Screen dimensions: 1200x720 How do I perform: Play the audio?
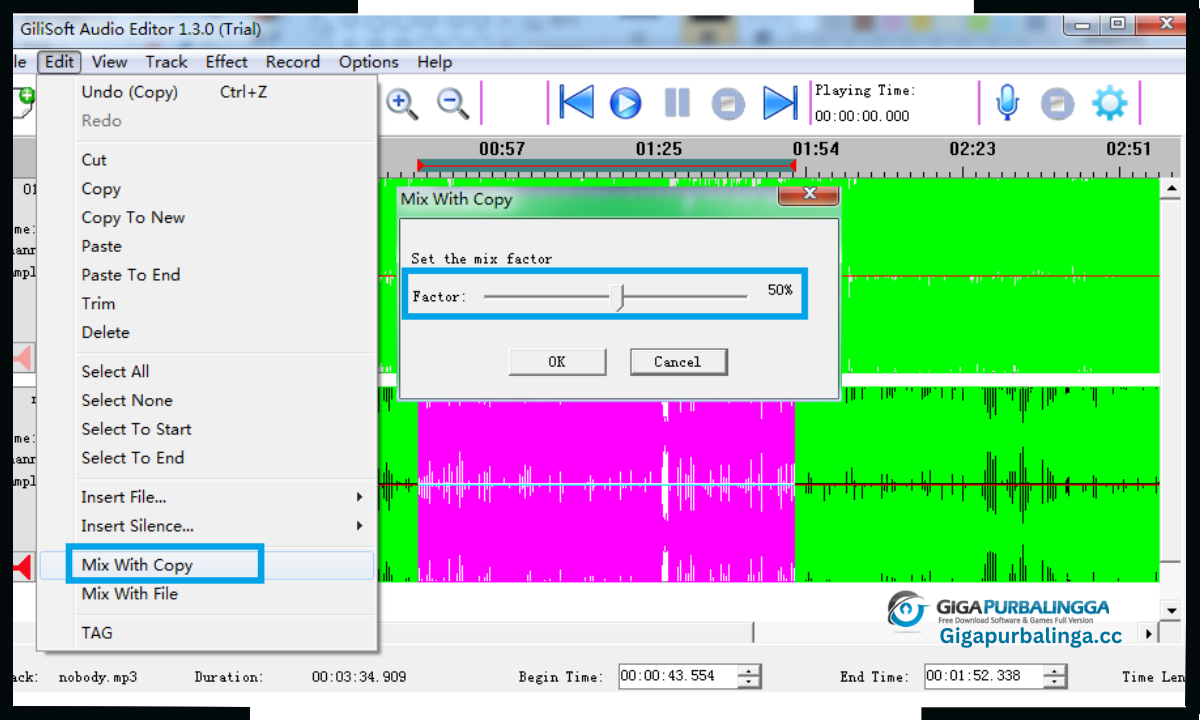pyautogui.click(x=626, y=103)
